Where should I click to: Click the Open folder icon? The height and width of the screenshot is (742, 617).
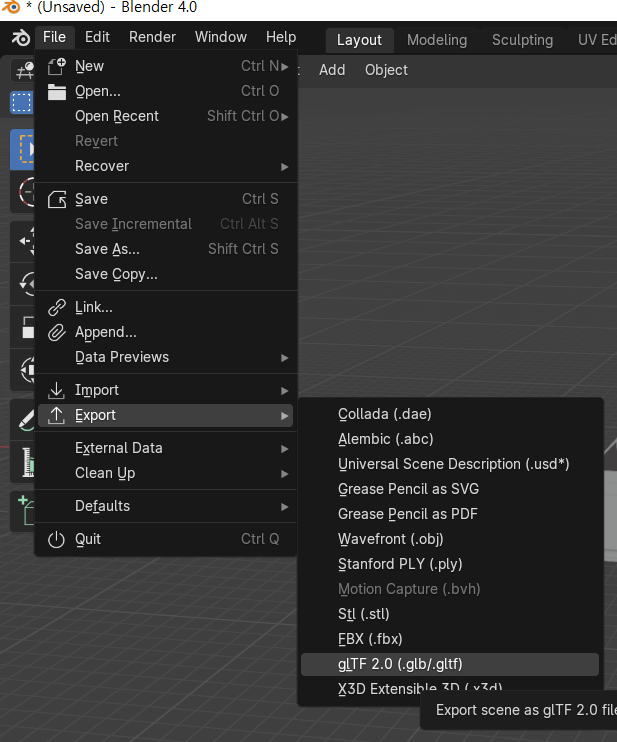[x=57, y=92]
